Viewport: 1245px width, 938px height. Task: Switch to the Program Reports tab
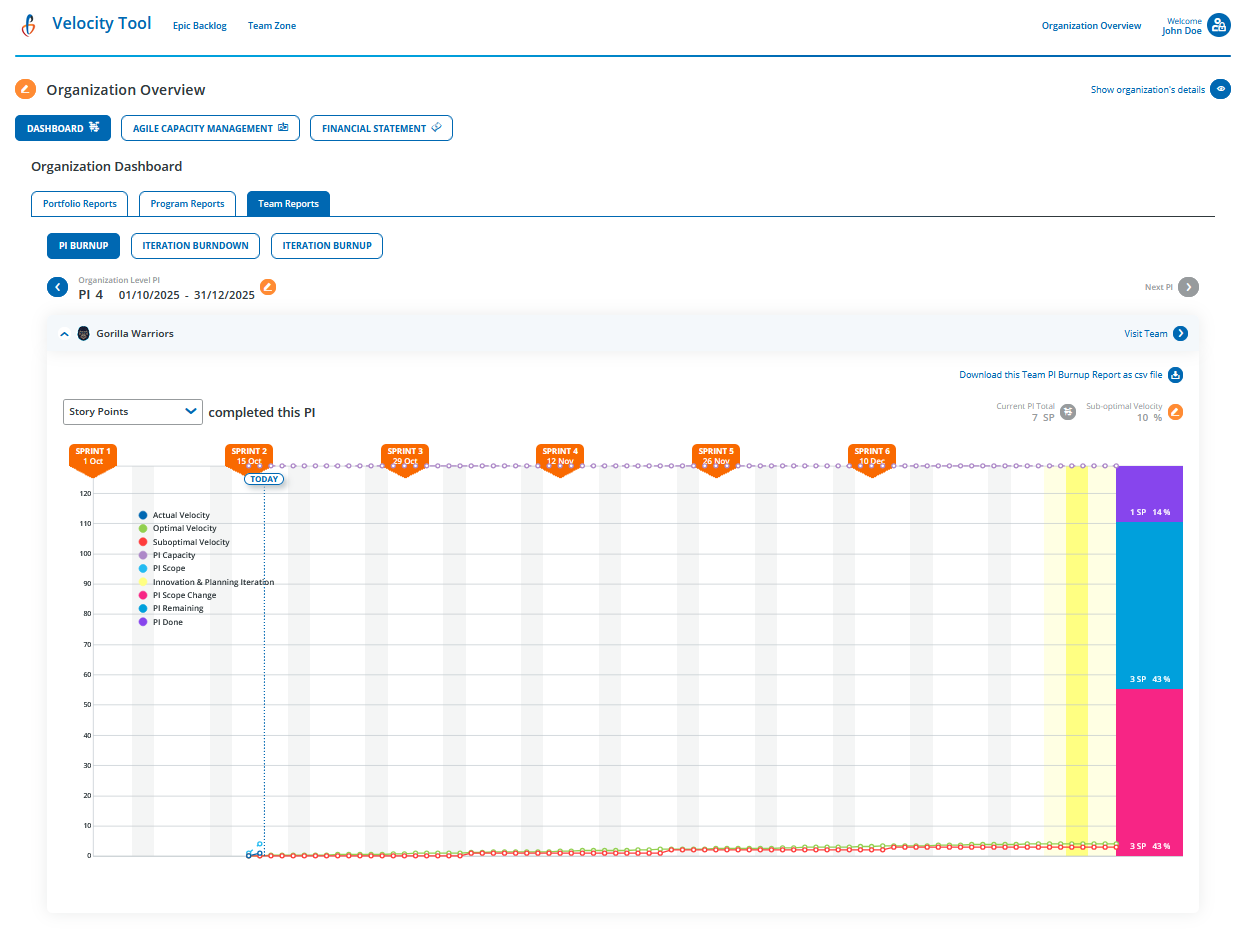pos(187,203)
